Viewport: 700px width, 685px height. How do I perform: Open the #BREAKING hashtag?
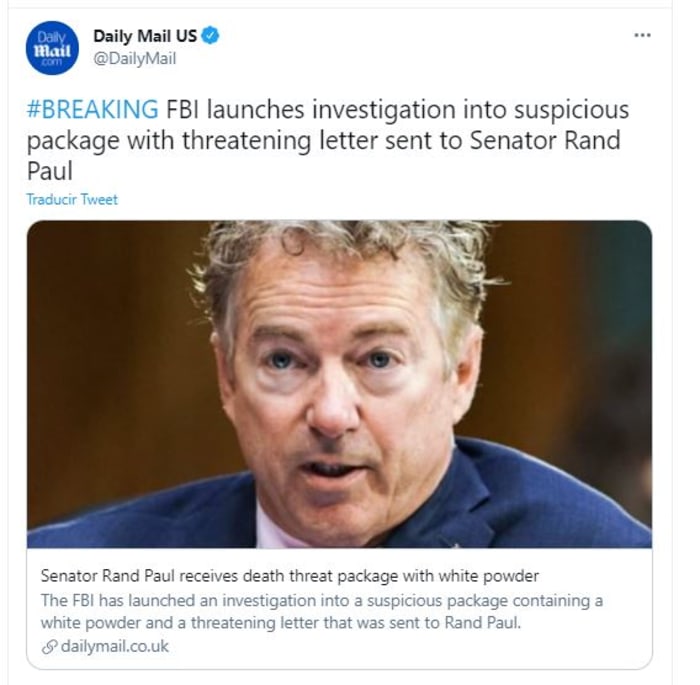click(x=92, y=110)
